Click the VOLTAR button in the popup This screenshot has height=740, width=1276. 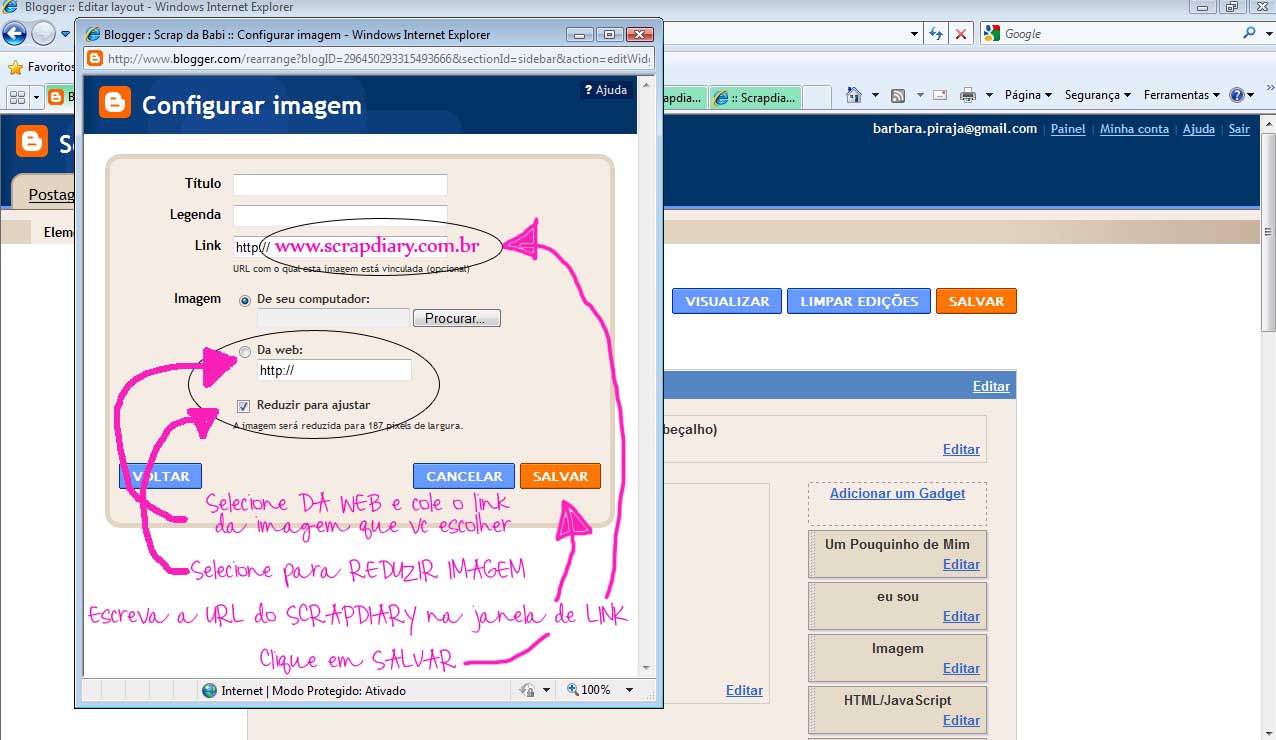161,476
